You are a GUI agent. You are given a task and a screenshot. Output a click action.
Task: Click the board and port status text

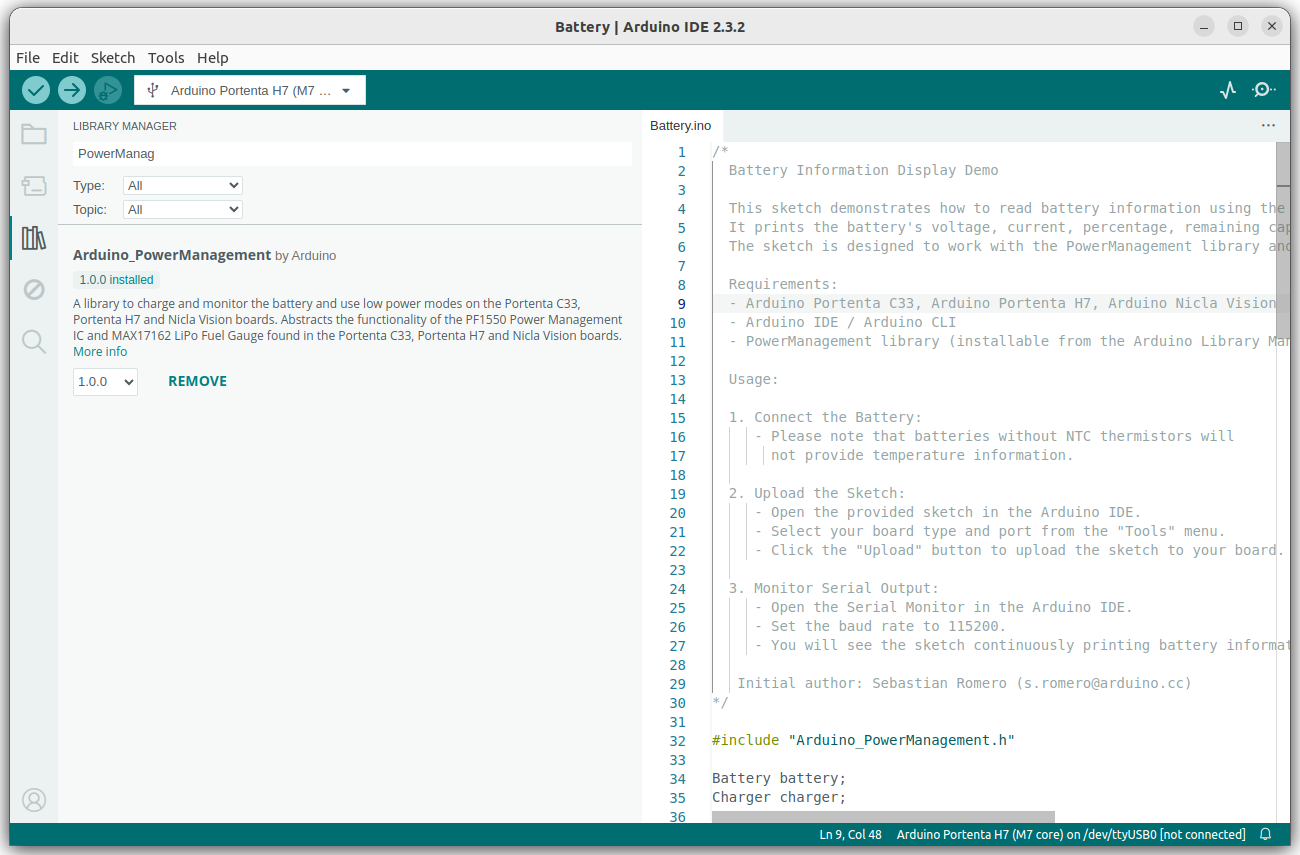tap(1071, 834)
